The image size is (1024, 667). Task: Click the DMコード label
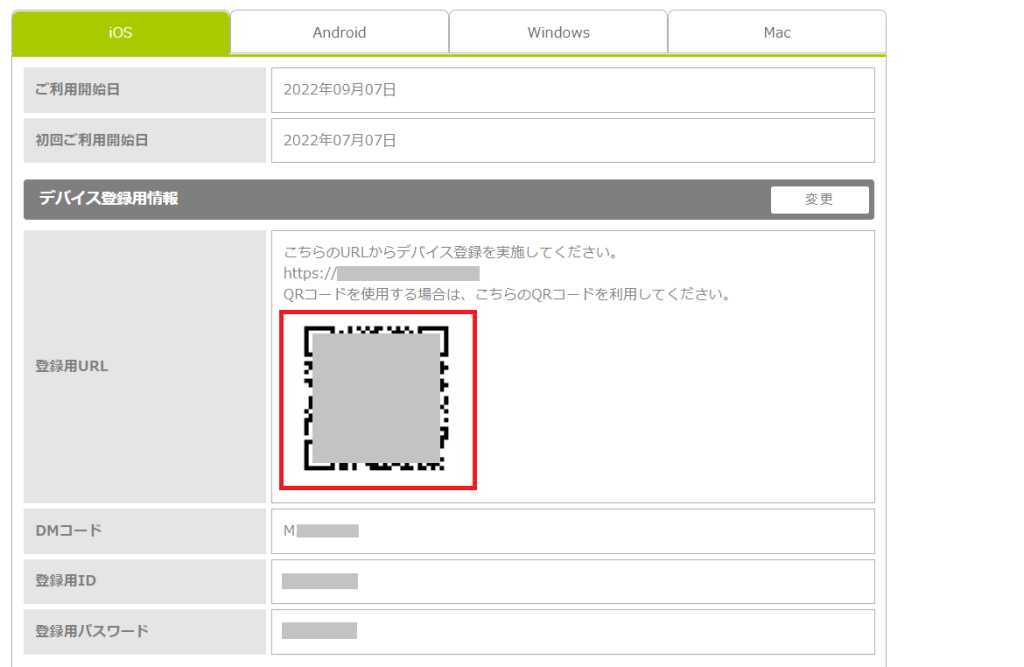(x=69, y=530)
